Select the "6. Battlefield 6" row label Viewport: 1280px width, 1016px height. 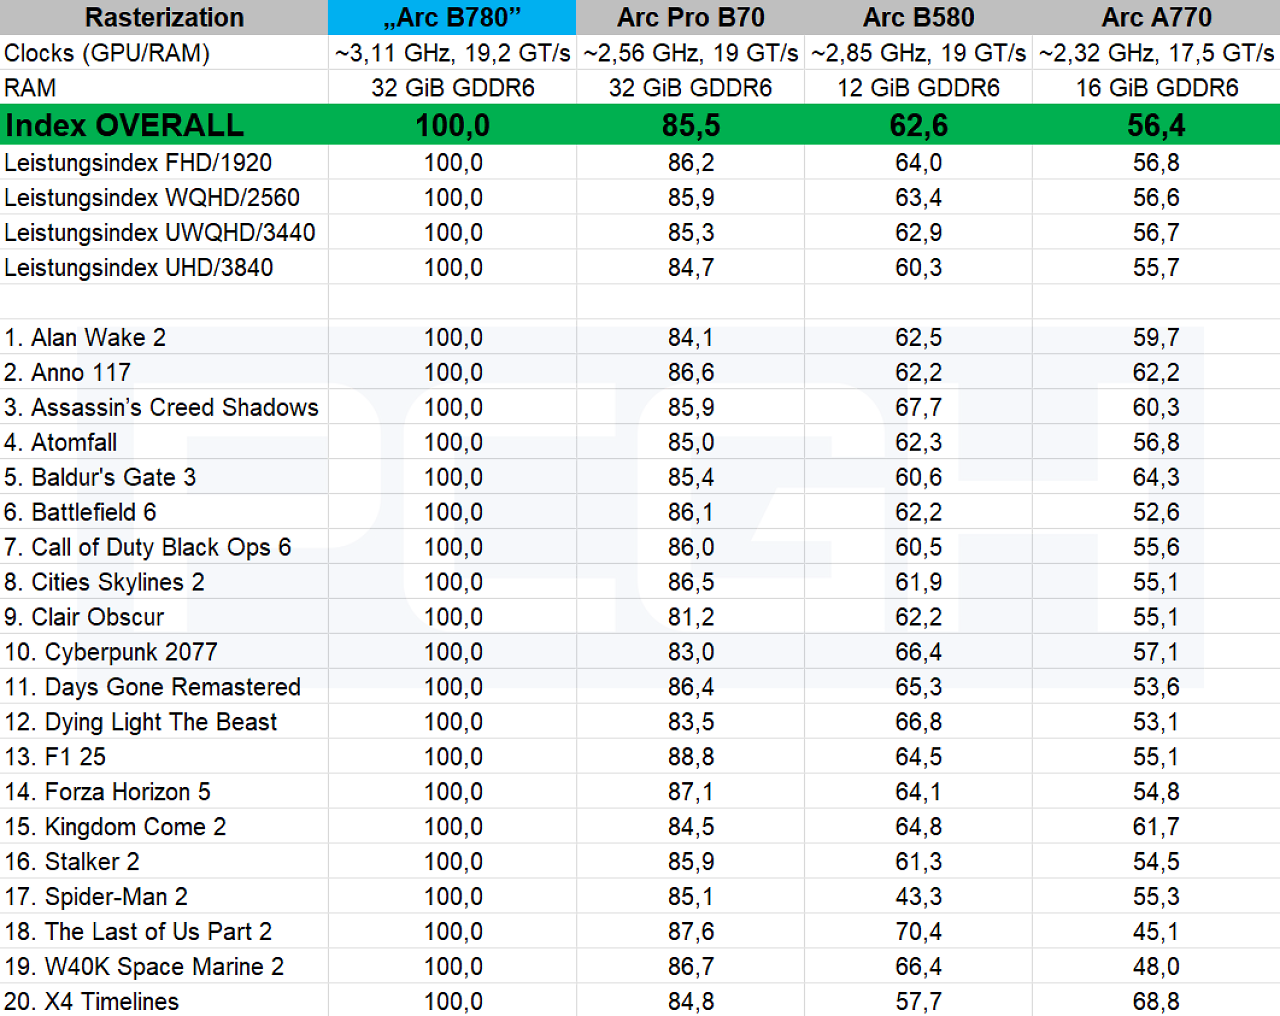(x=80, y=513)
